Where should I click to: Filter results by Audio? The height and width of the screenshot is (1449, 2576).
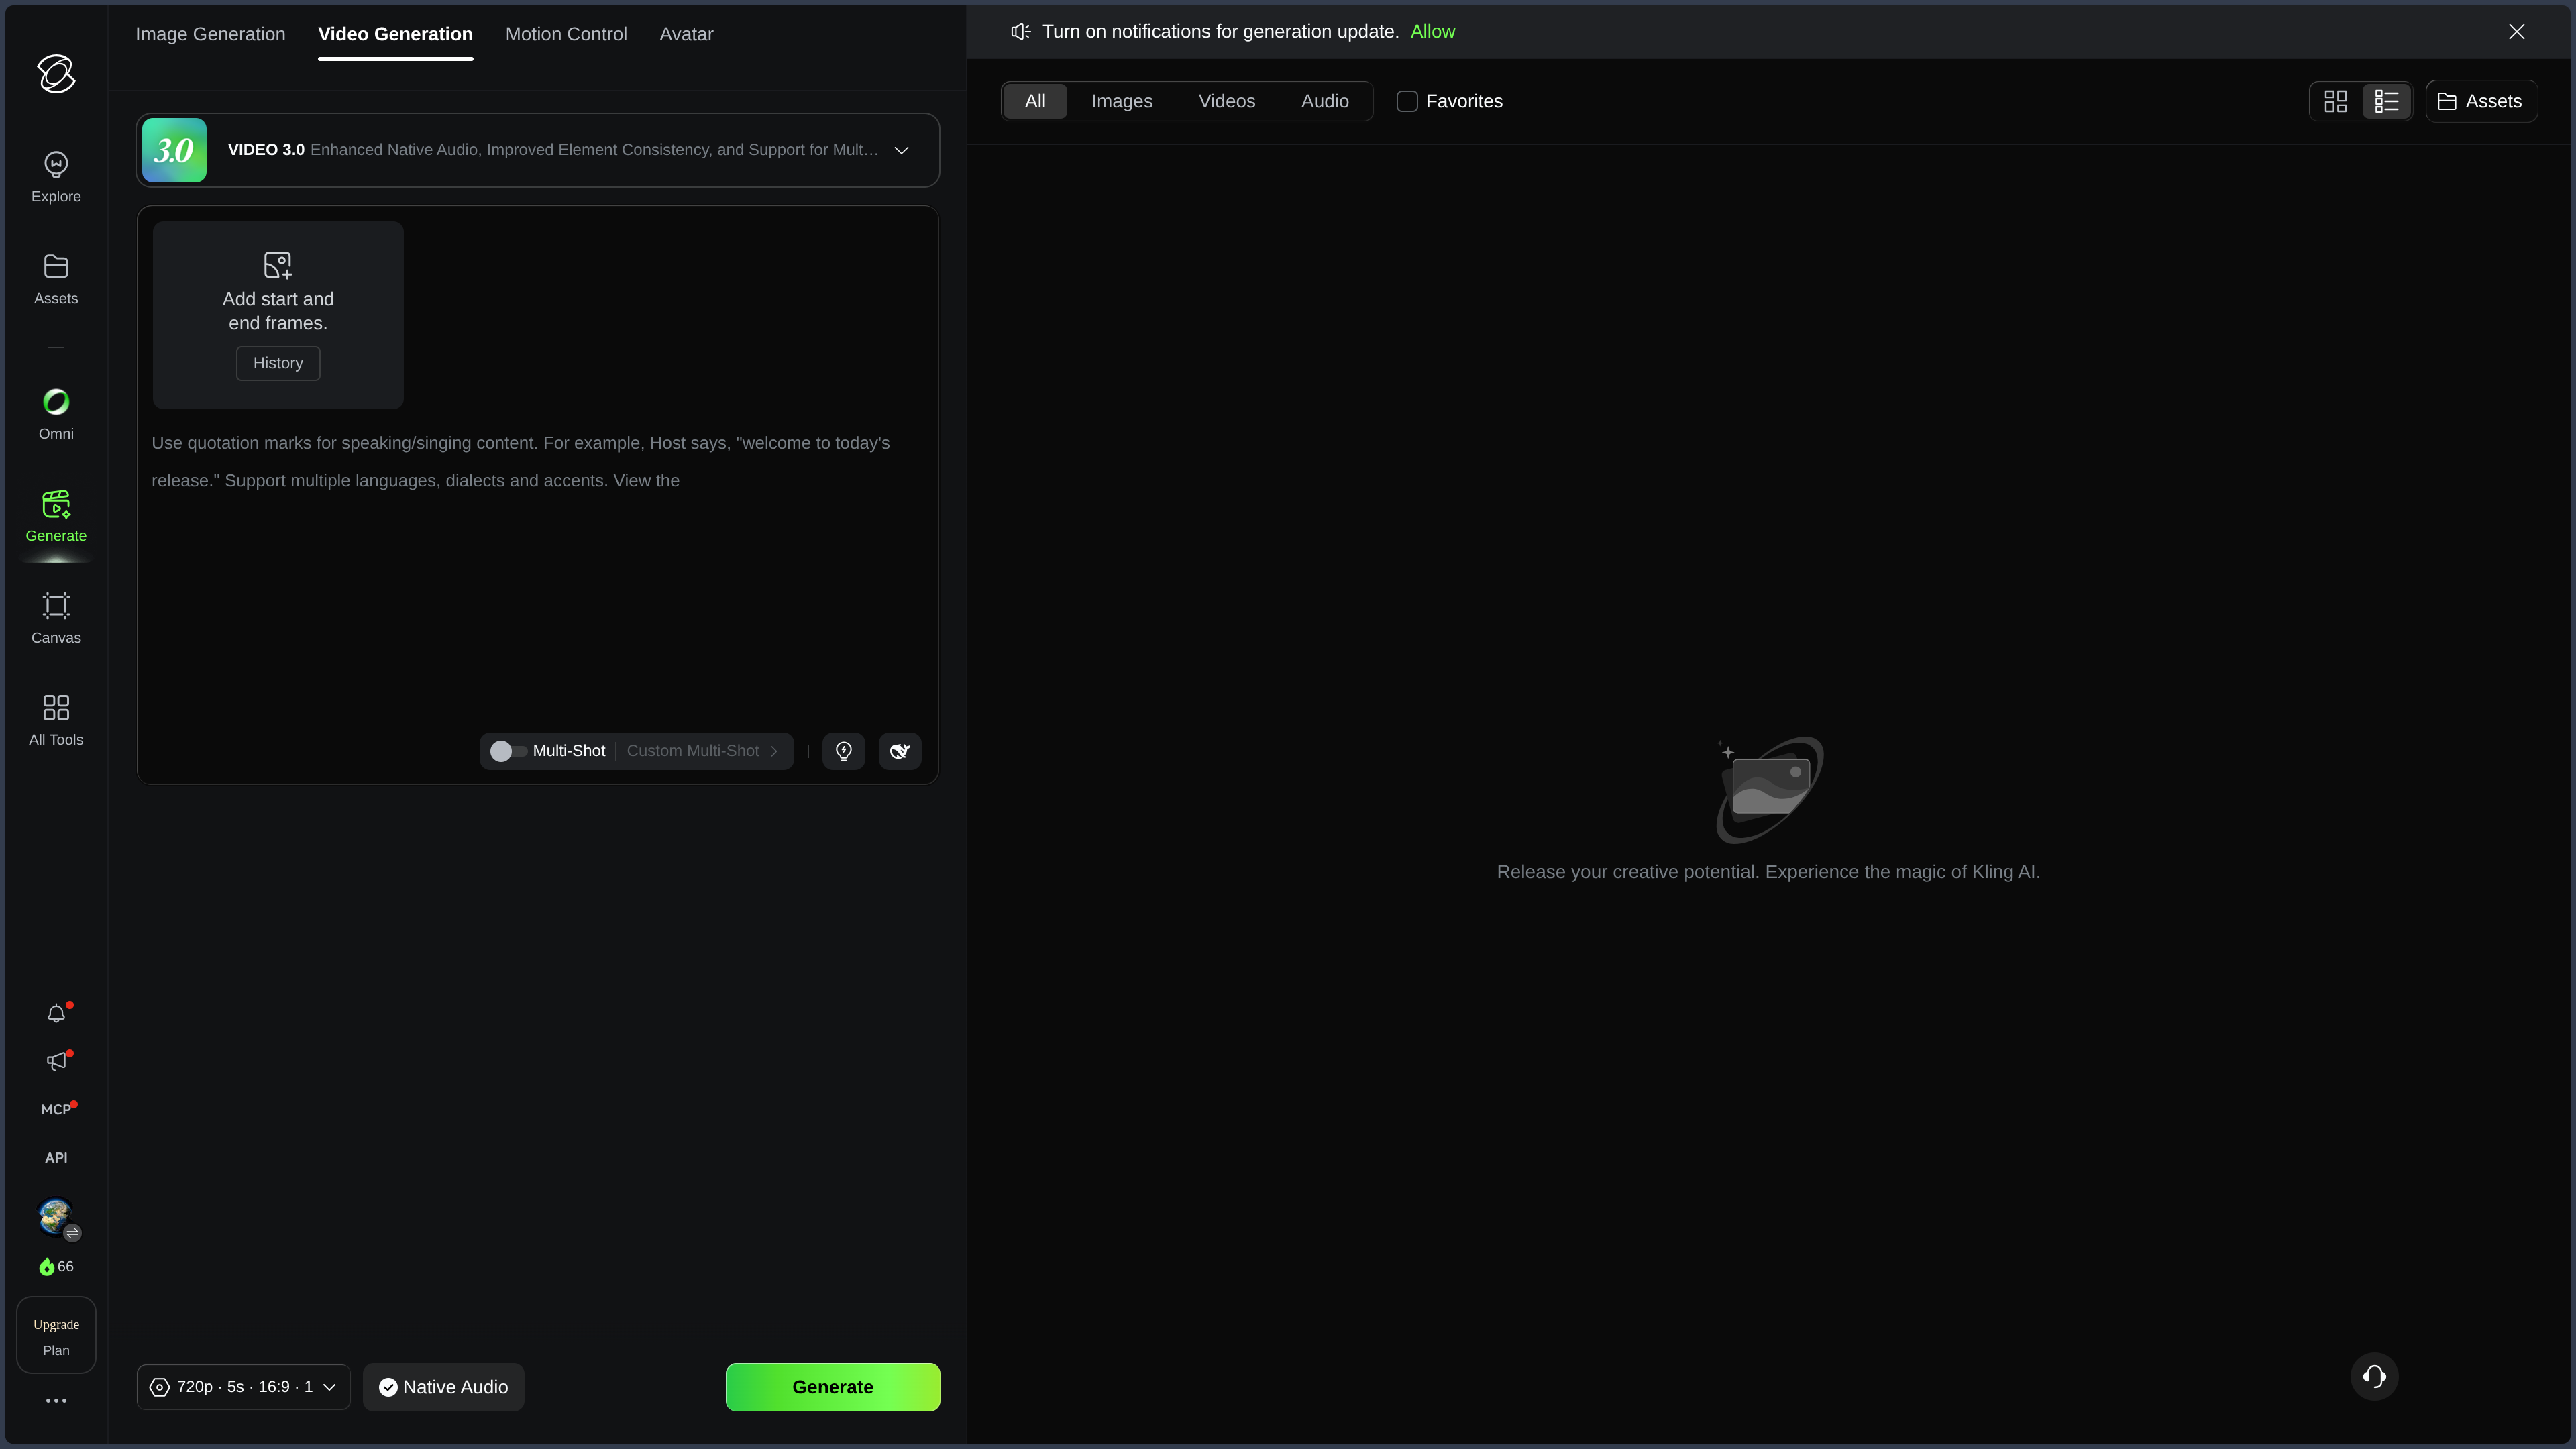(x=1325, y=101)
